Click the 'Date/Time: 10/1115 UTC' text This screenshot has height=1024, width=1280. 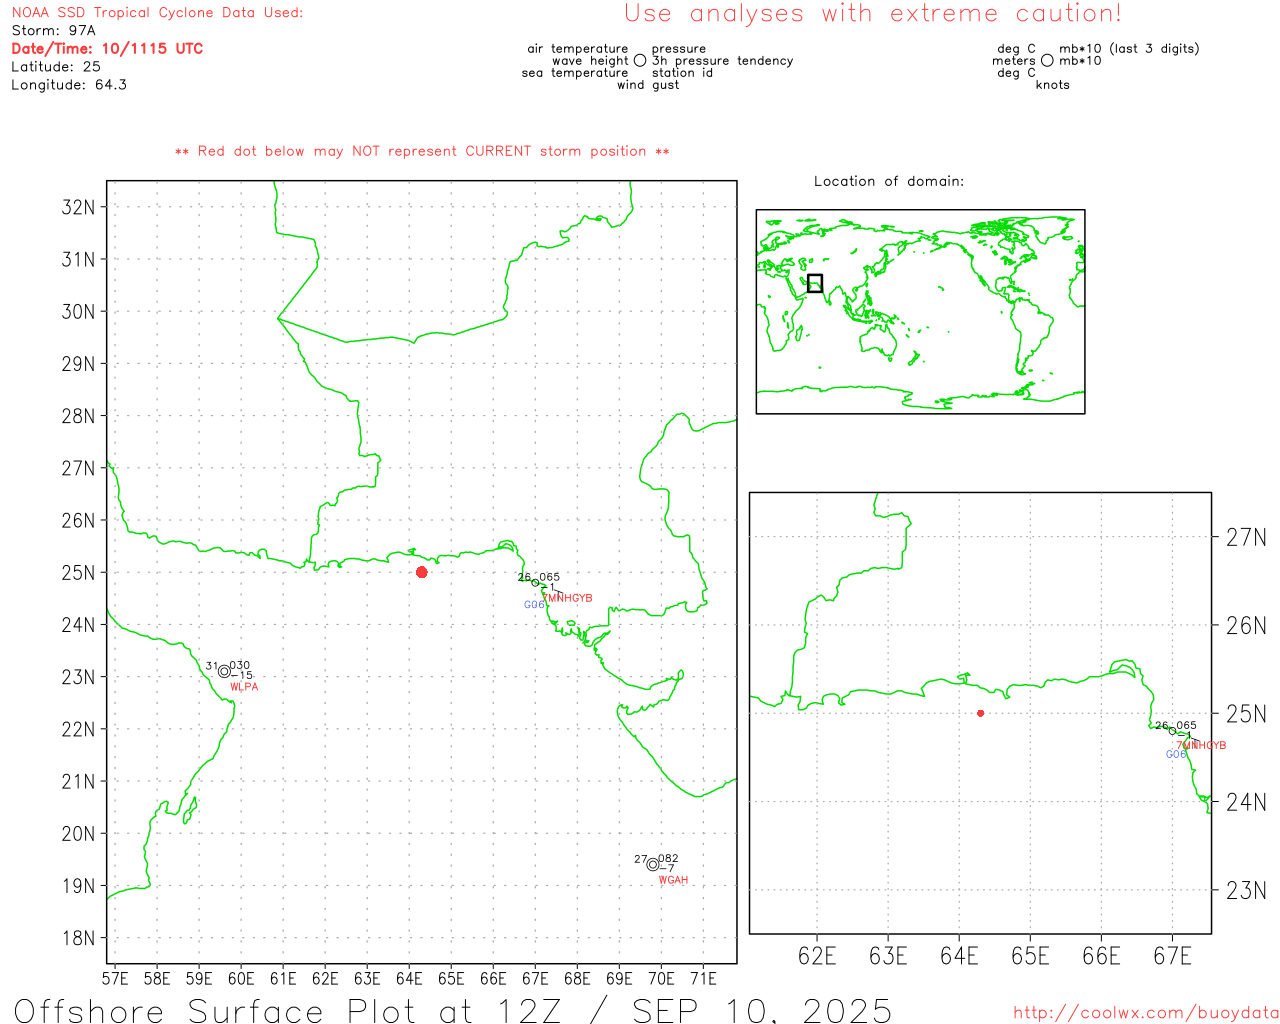click(107, 49)
